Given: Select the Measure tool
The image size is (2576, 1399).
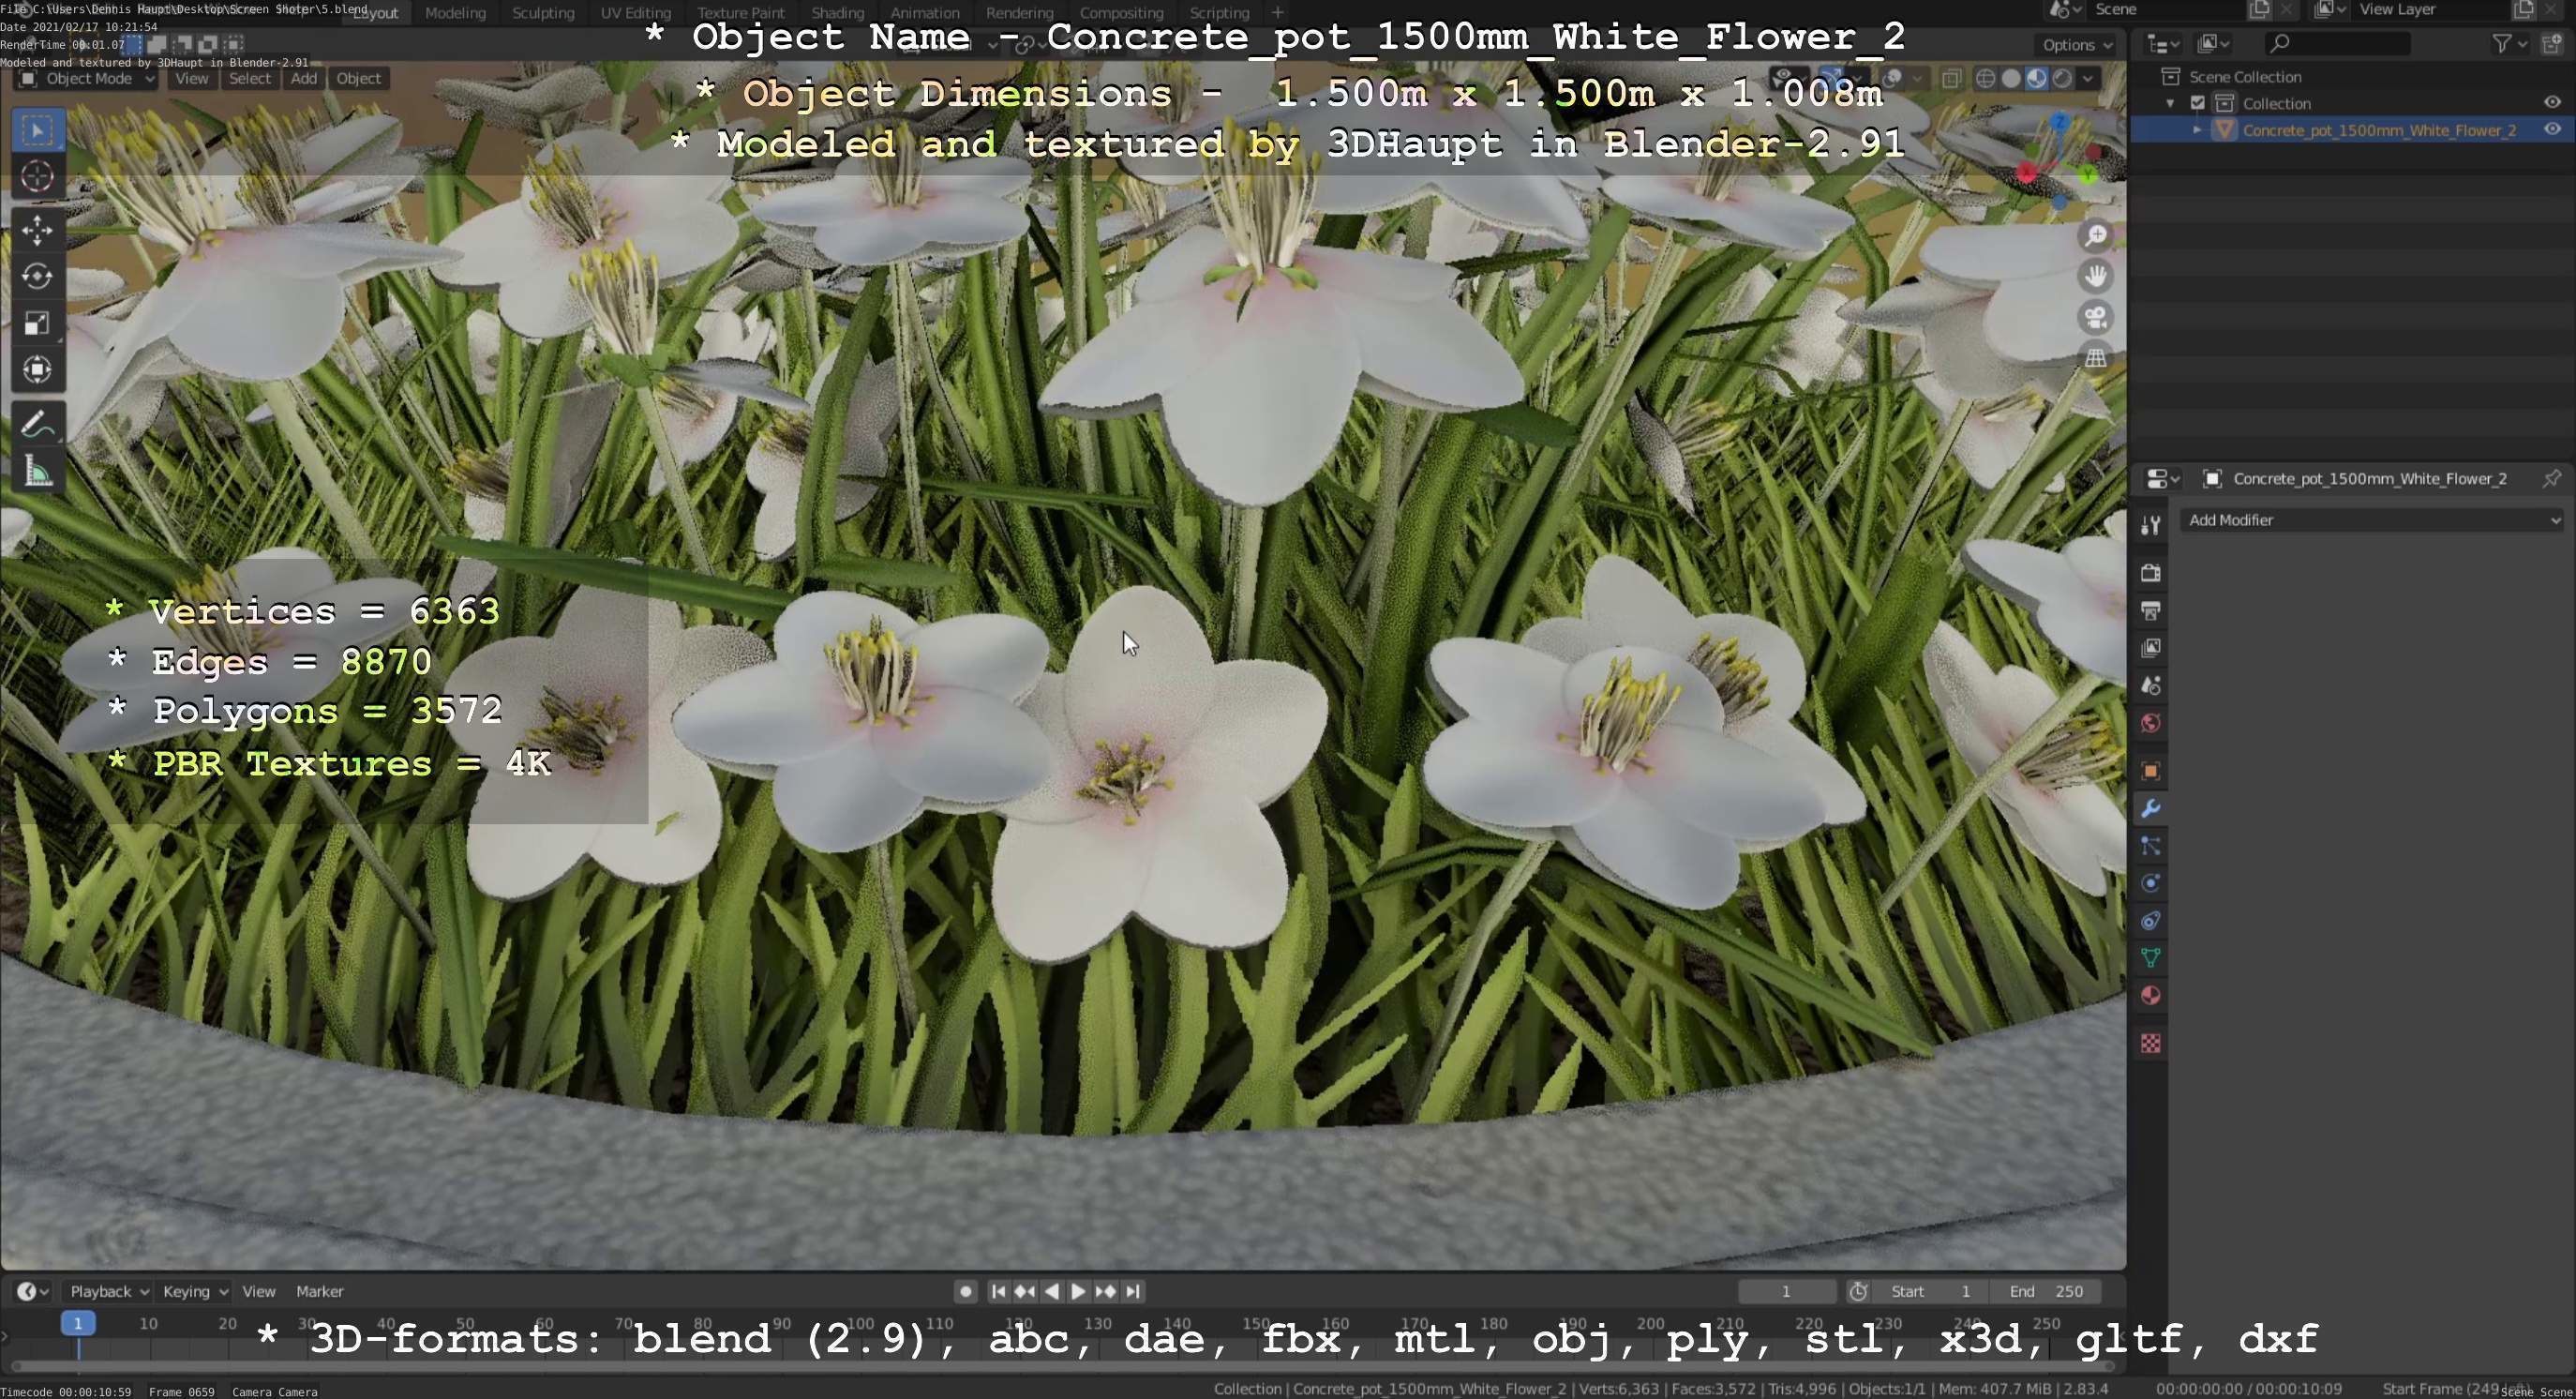Looking at the screenshot, I should [x=37, y=471].
